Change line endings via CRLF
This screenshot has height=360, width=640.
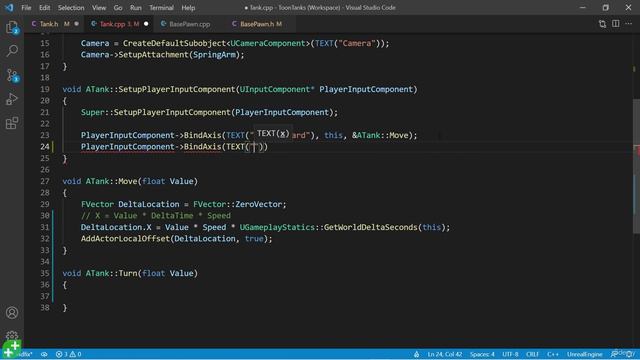533,354
